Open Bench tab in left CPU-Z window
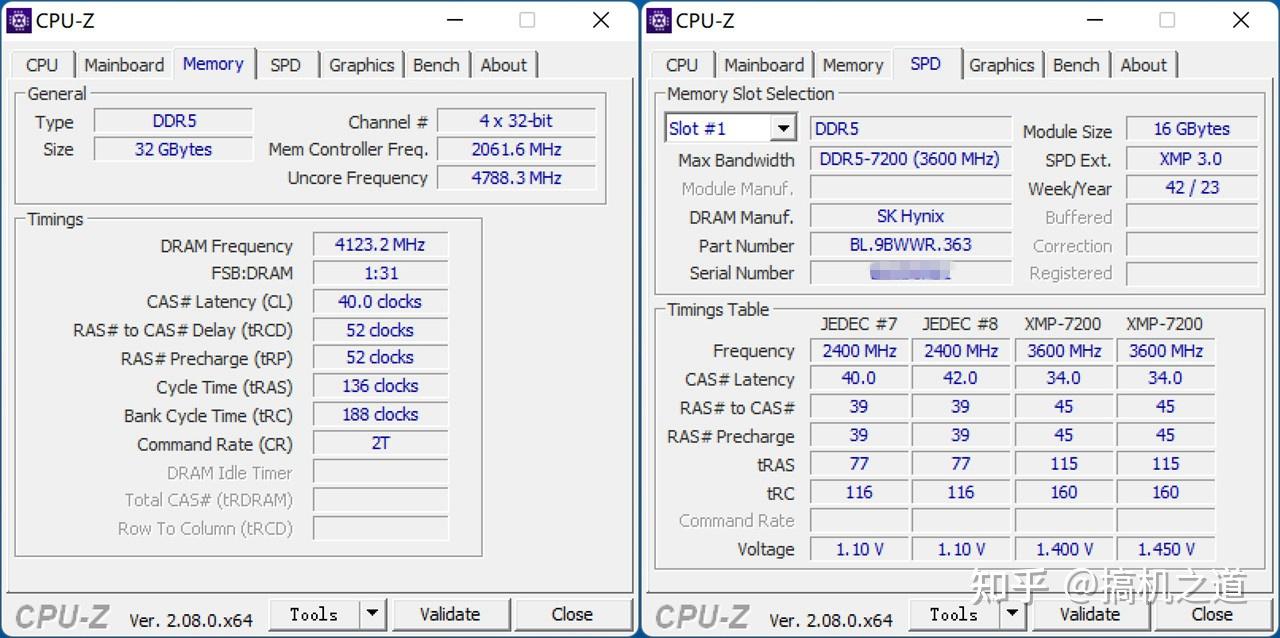This screenshot has width=1280, height=638. click(x=436, y=65)
